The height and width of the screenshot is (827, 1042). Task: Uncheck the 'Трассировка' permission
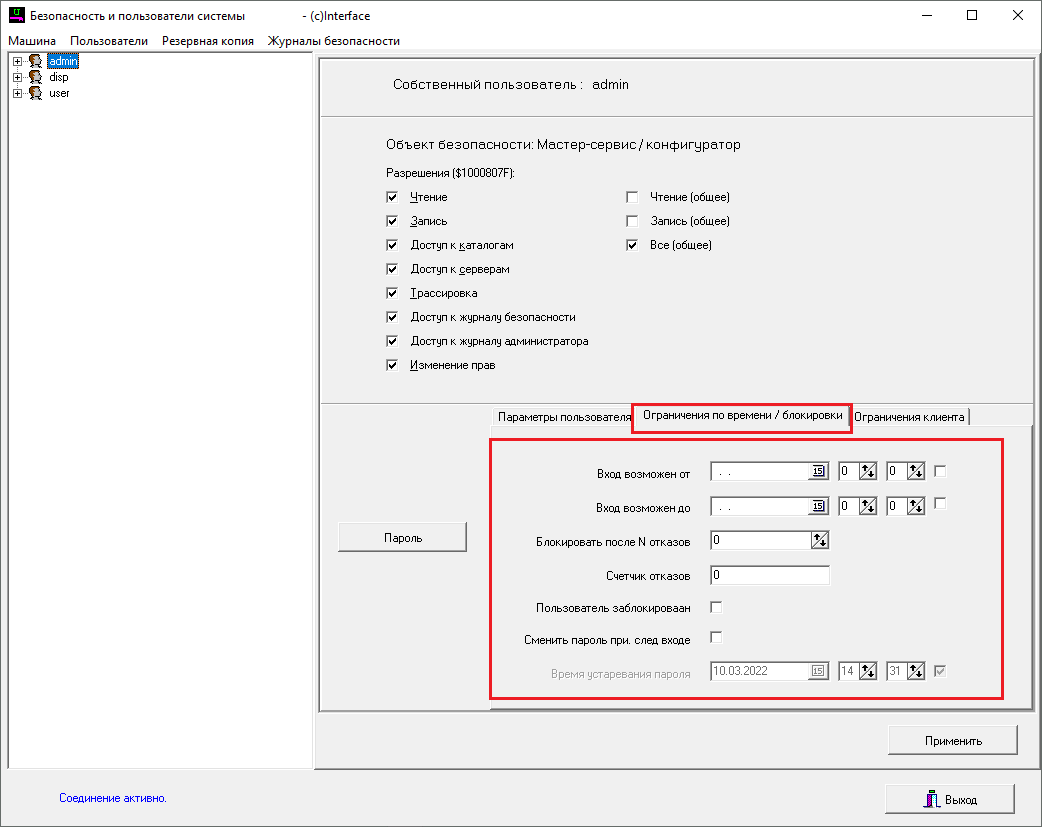392,294
